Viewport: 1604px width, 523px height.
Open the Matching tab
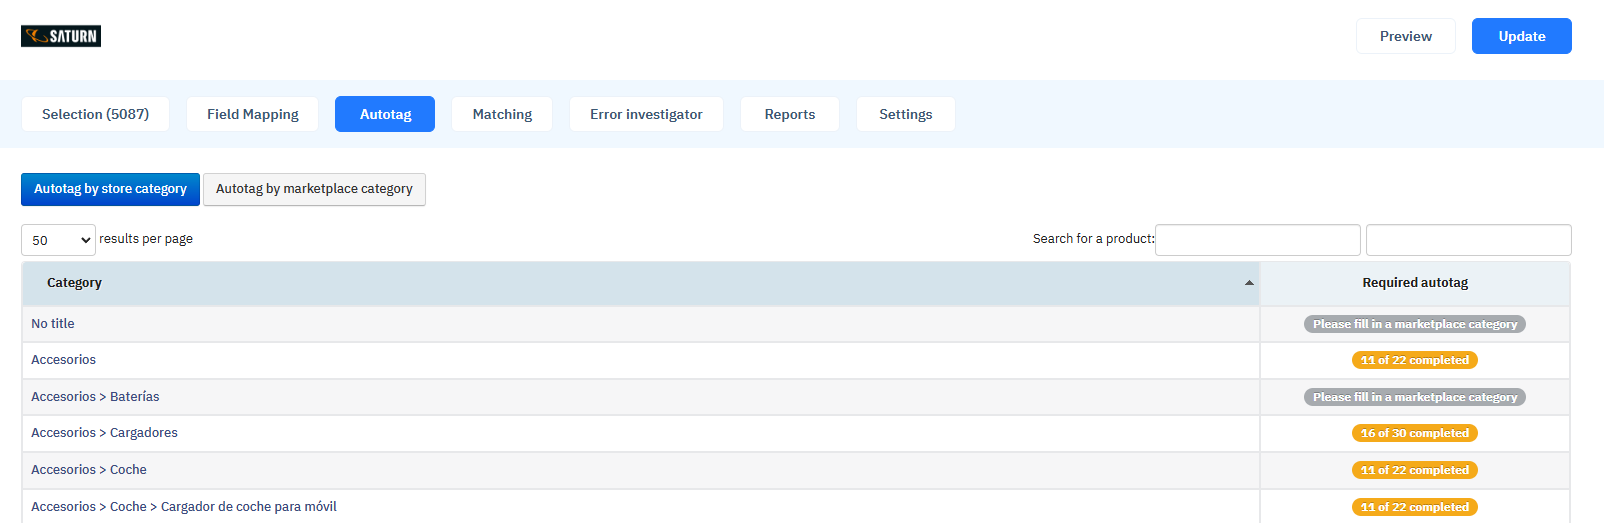pos(502,114)
